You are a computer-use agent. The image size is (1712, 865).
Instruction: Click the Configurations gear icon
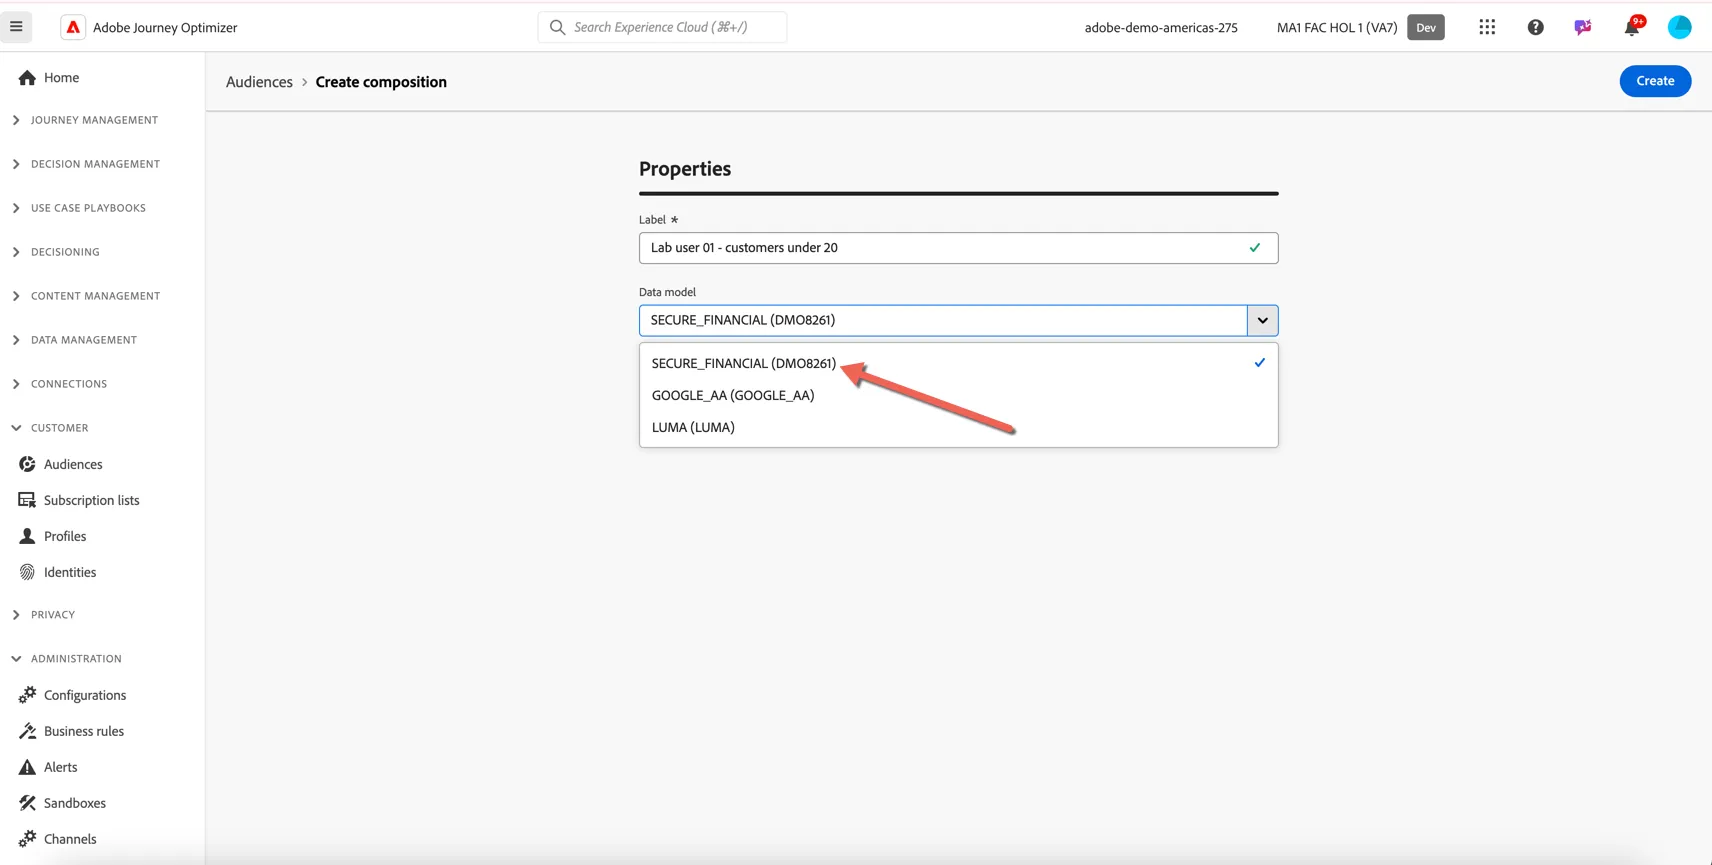tap(27, 695)
